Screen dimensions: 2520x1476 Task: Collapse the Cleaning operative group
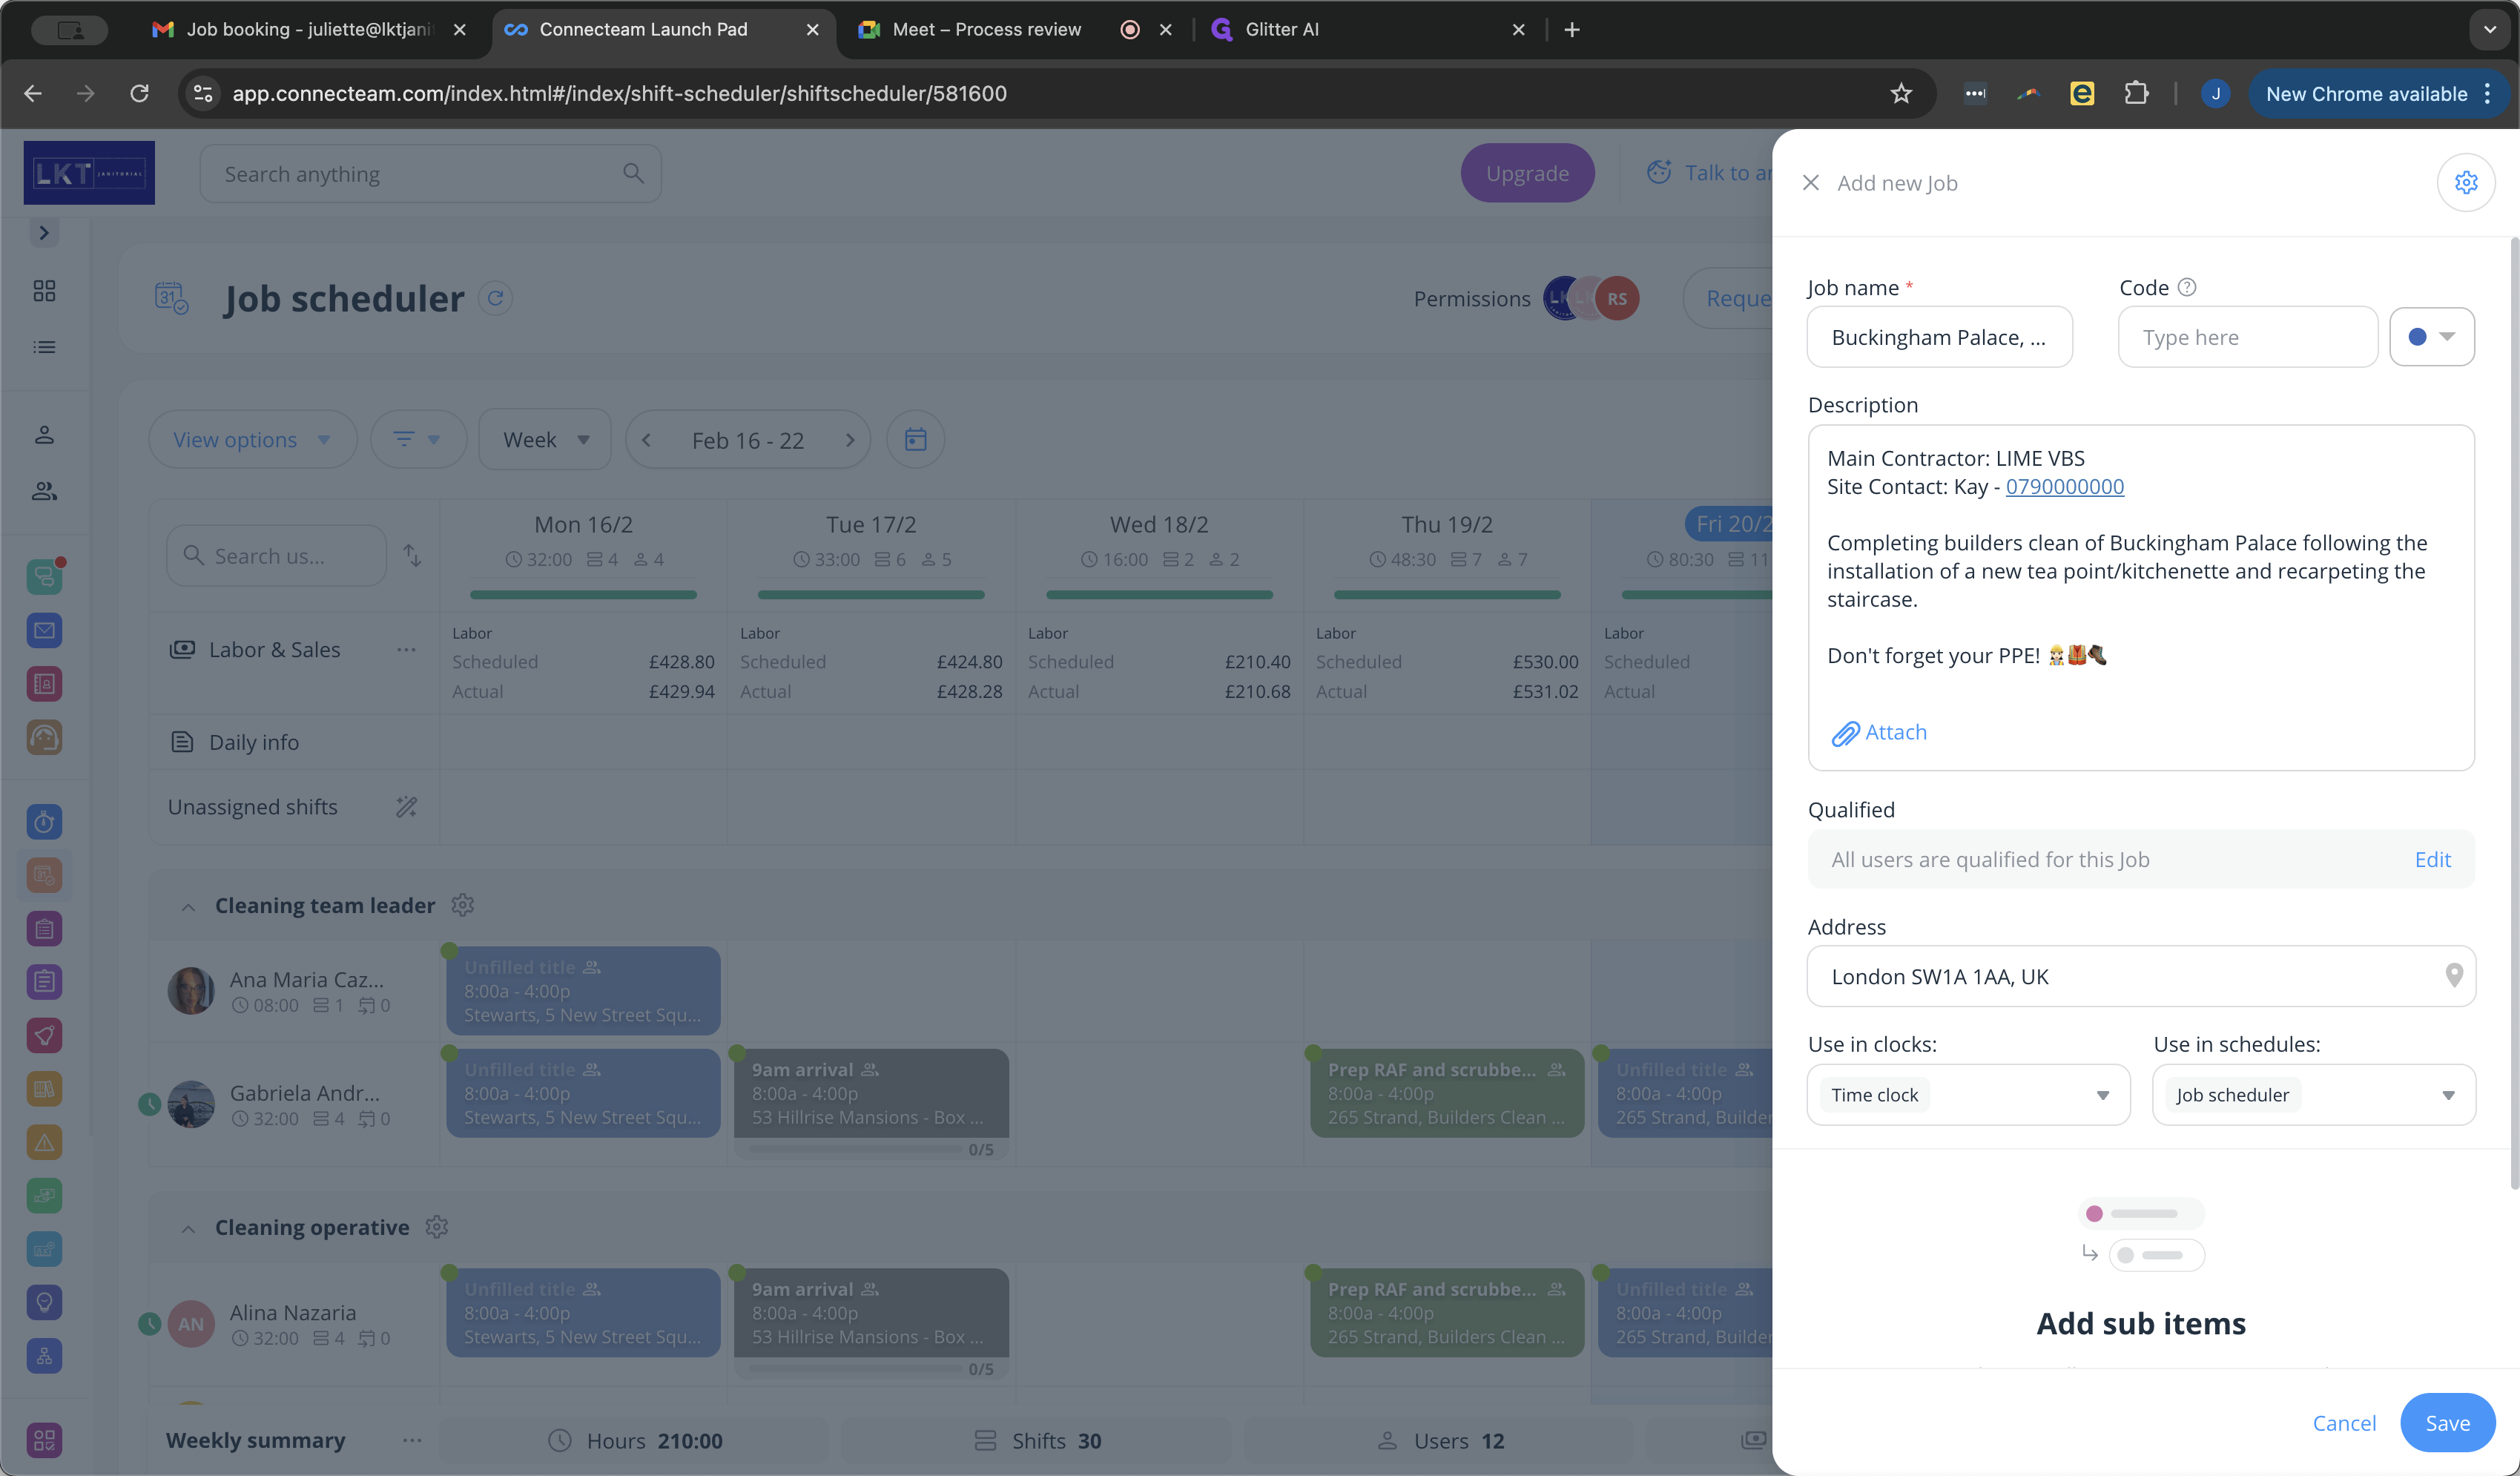tap(188, 1228)
